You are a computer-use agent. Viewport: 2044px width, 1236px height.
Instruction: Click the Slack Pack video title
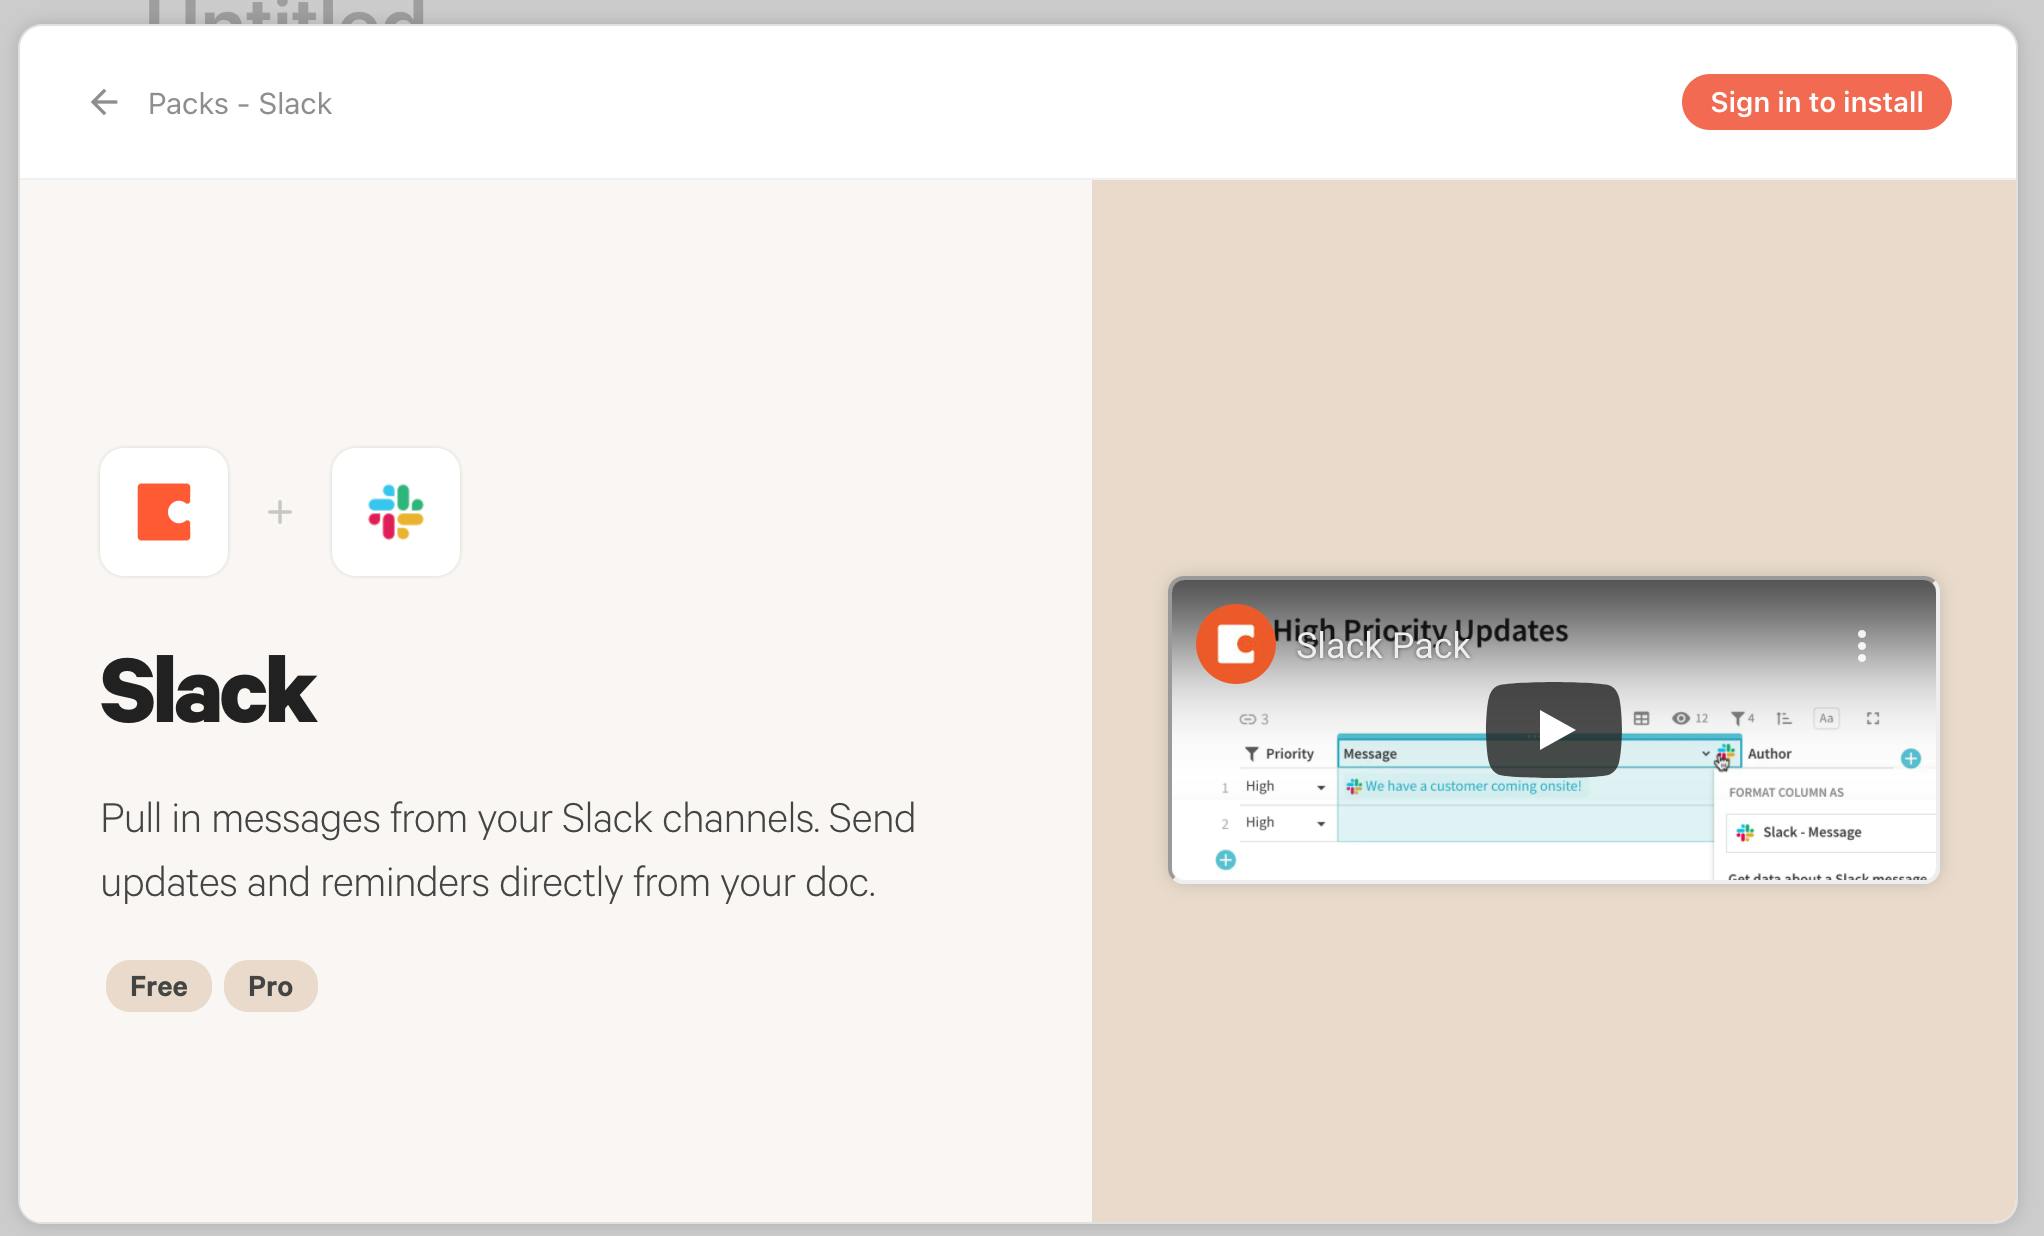click(1383, 647)
